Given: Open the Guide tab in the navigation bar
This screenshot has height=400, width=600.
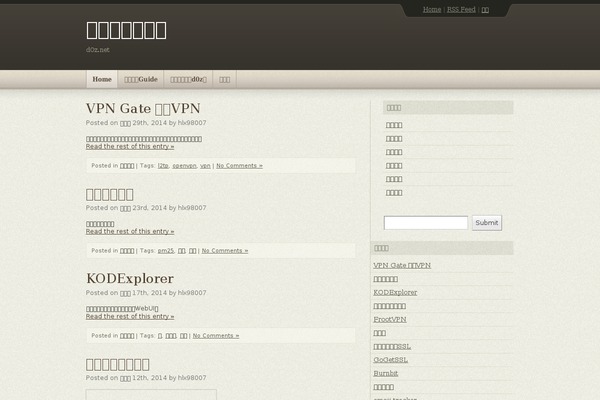Looking at the screenshot, I should (141, 79).
